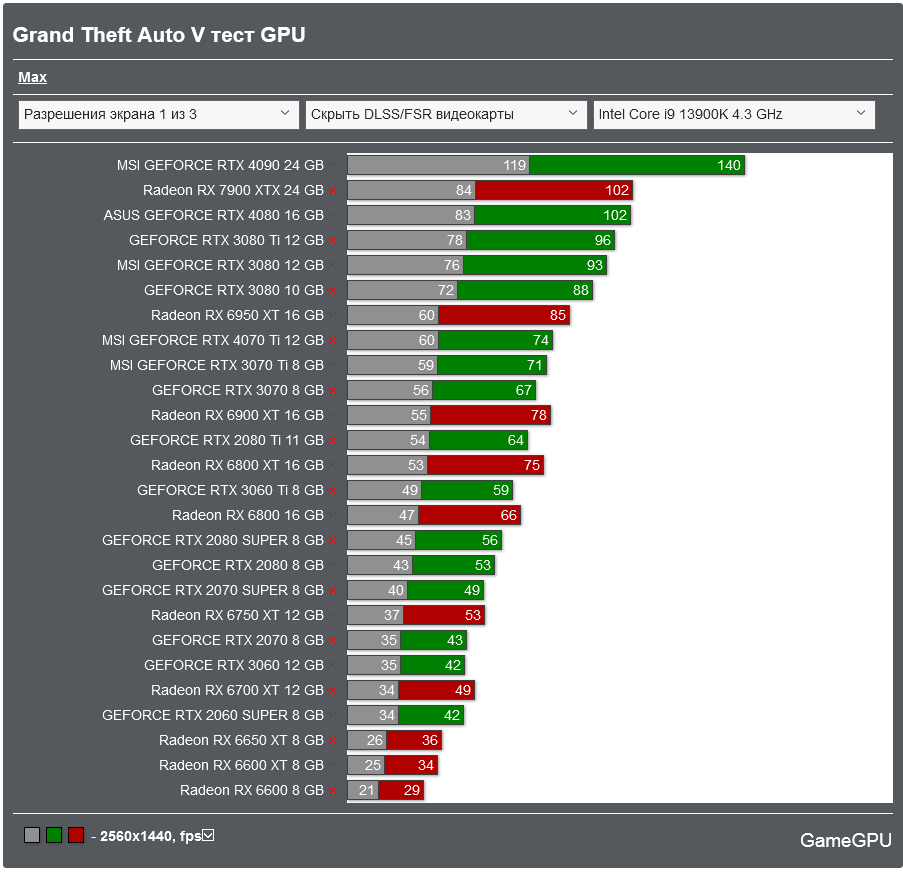Image resolution: width=903 pixels, height=872 pixels.
Task: Click the GEFORCE RTX 3060 12 GB label
Action: 234,665
